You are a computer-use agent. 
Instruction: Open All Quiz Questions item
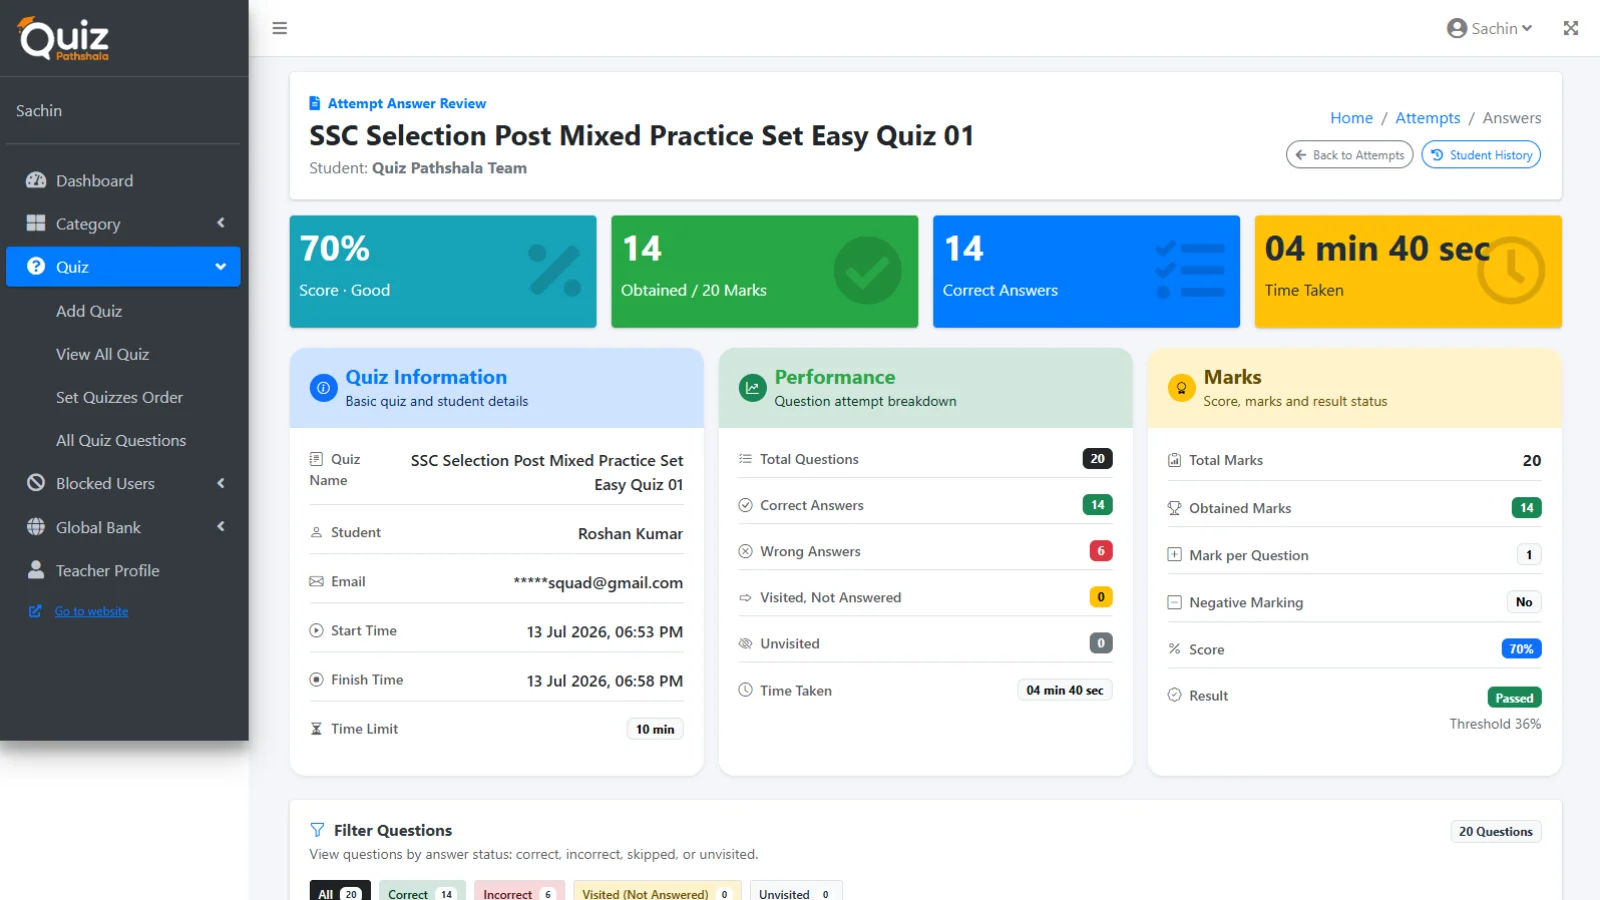click(123, 440)
